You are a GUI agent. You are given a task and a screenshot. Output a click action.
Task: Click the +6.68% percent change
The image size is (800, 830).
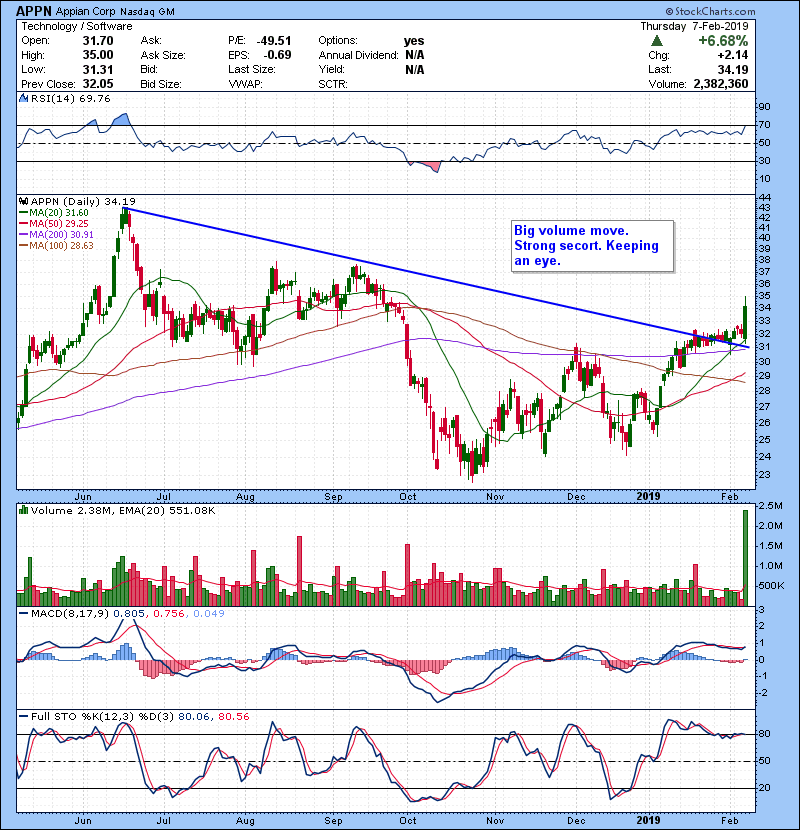723,41
